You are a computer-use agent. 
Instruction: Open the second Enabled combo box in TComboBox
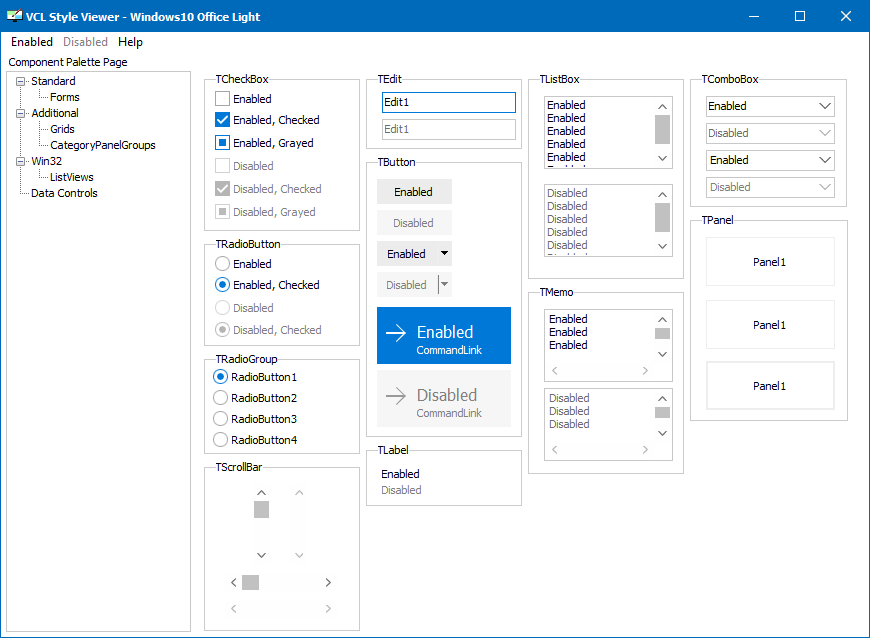point(770,160)
